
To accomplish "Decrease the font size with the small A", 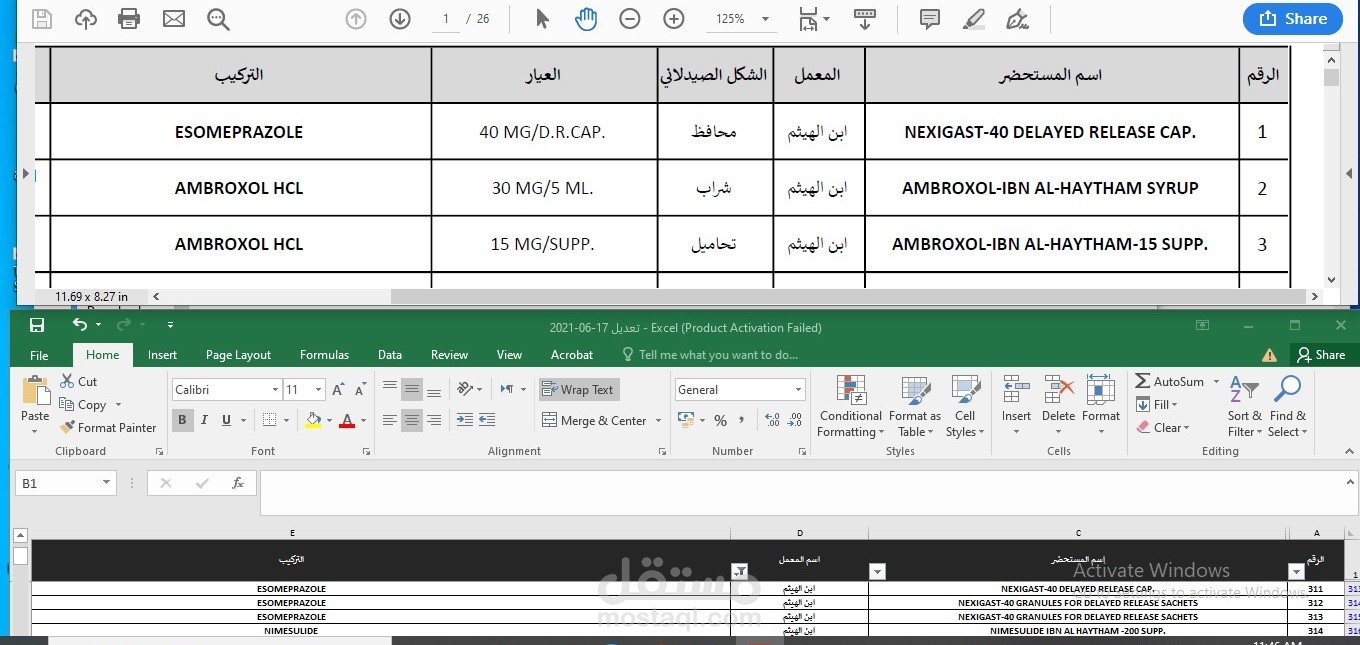I will coord(359,390).
